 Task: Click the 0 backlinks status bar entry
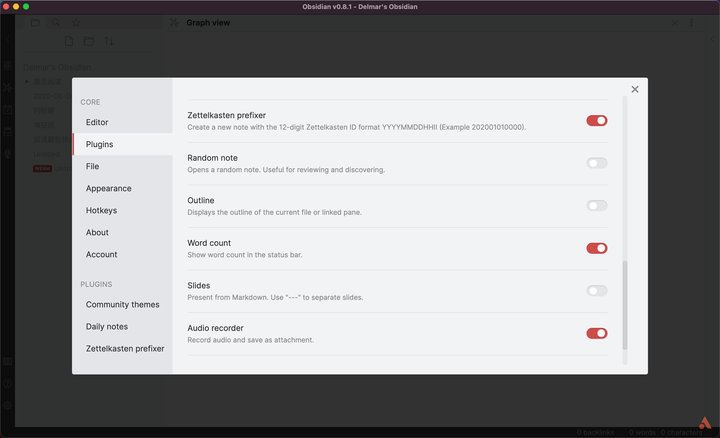point(595,432)
